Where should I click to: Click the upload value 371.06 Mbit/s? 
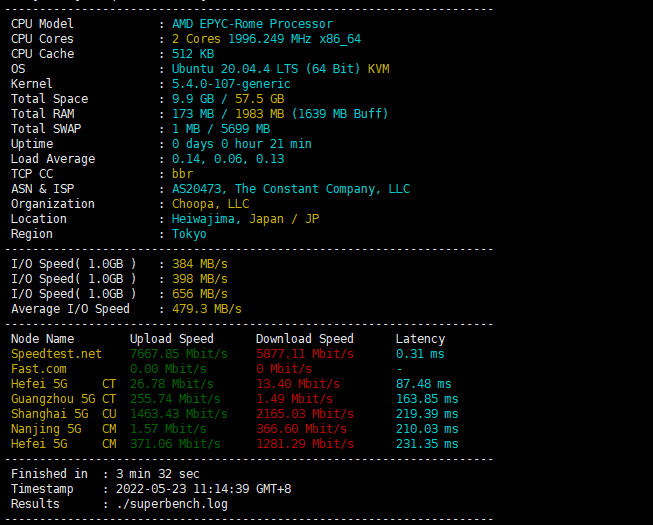point(175,443)
